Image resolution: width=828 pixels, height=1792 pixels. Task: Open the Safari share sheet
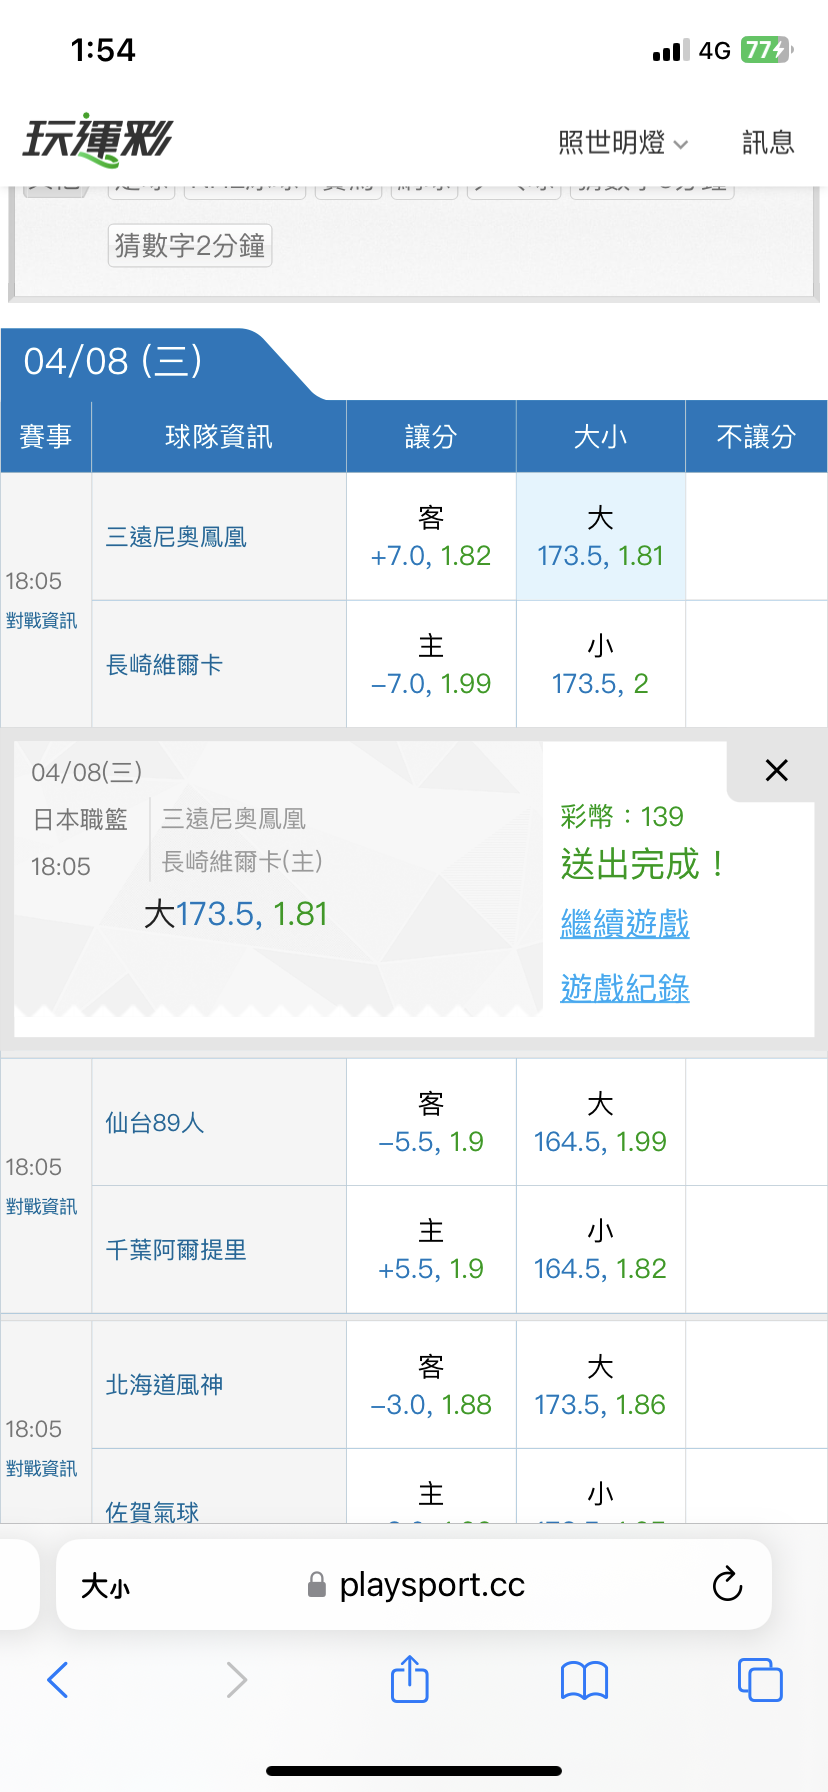409,1679
